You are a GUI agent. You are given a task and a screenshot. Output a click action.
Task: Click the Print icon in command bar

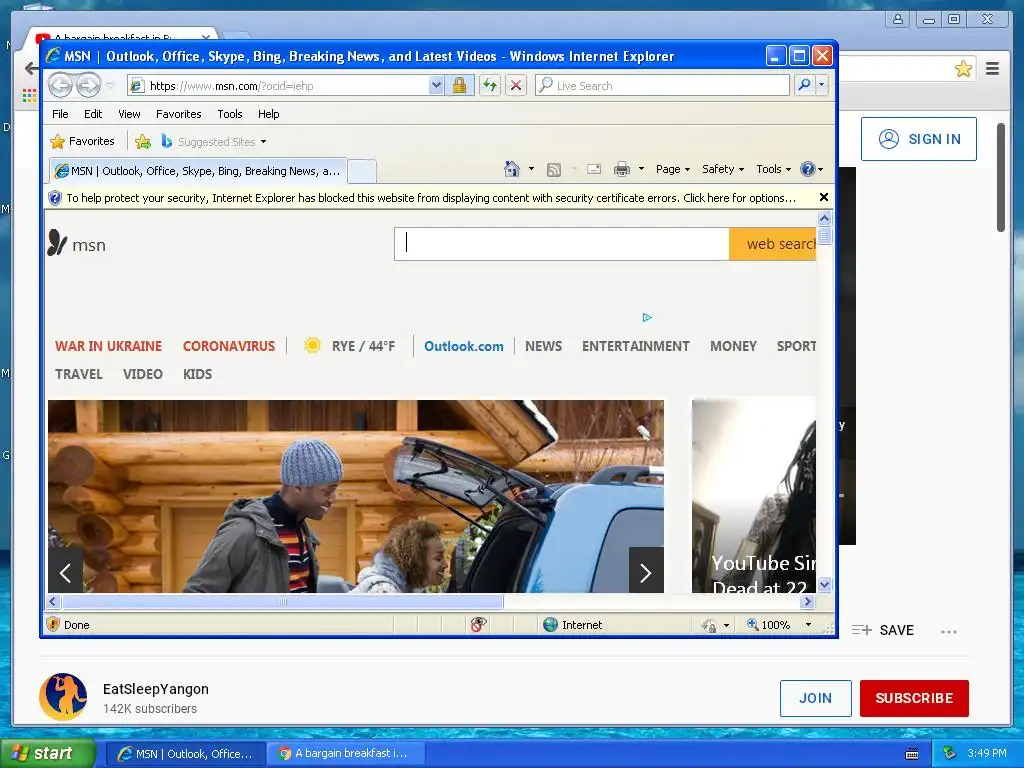coord(622,169)
